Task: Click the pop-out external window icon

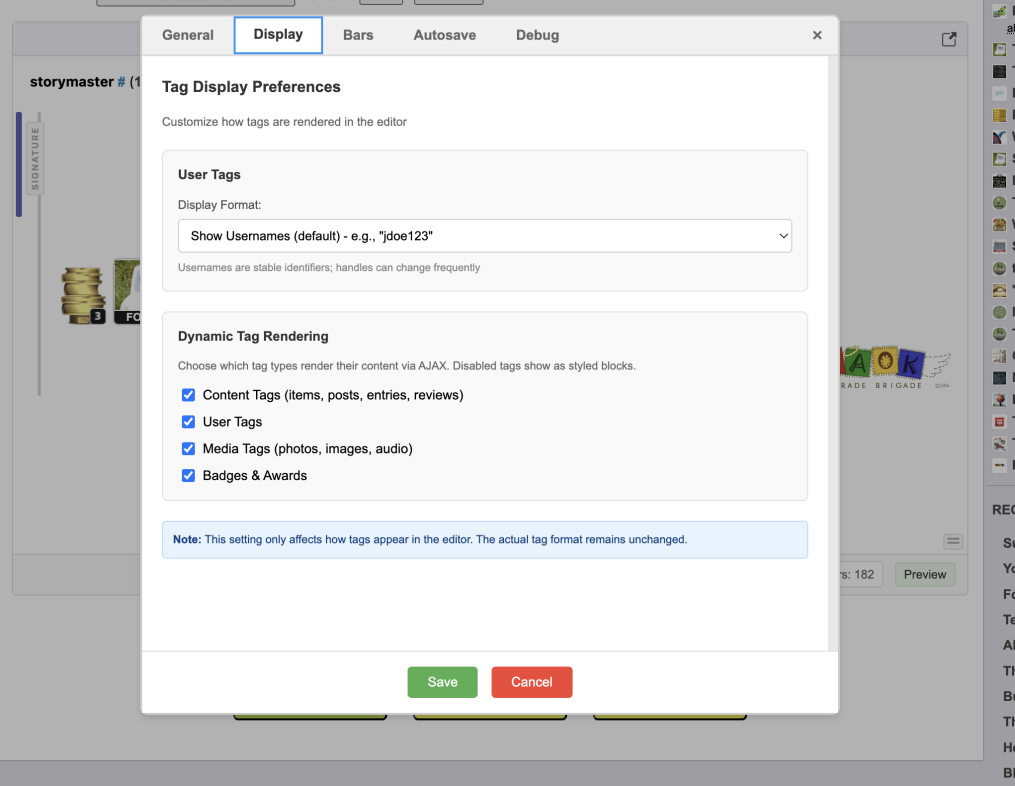Action: click(949, 39)
